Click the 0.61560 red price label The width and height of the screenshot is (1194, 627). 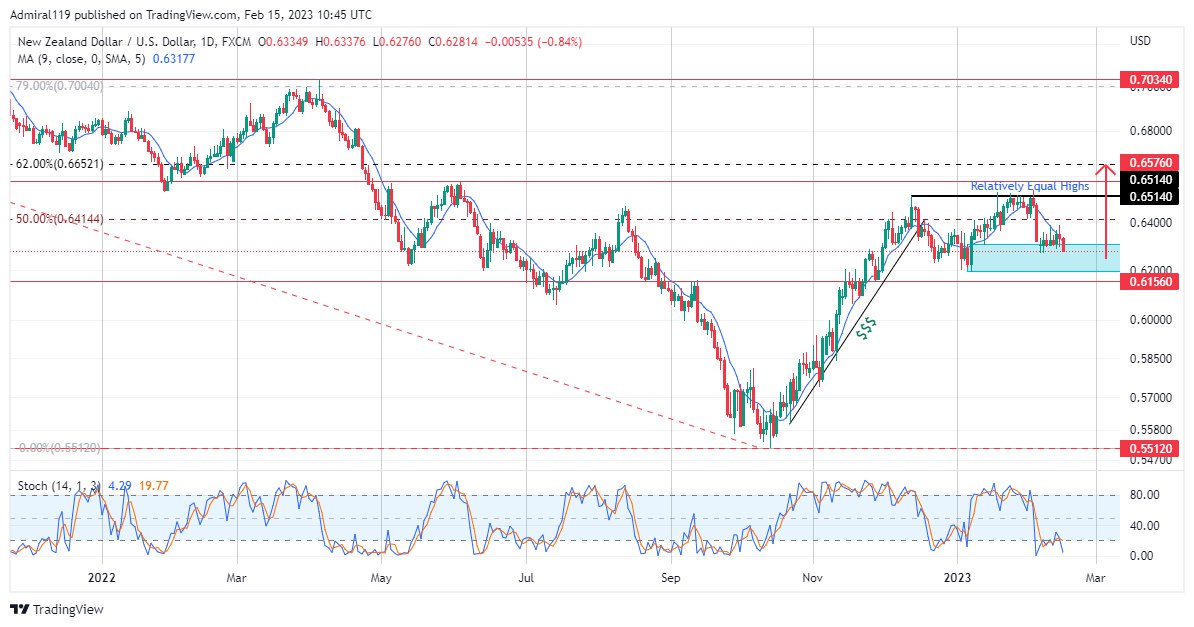(x=1149, y=282)
